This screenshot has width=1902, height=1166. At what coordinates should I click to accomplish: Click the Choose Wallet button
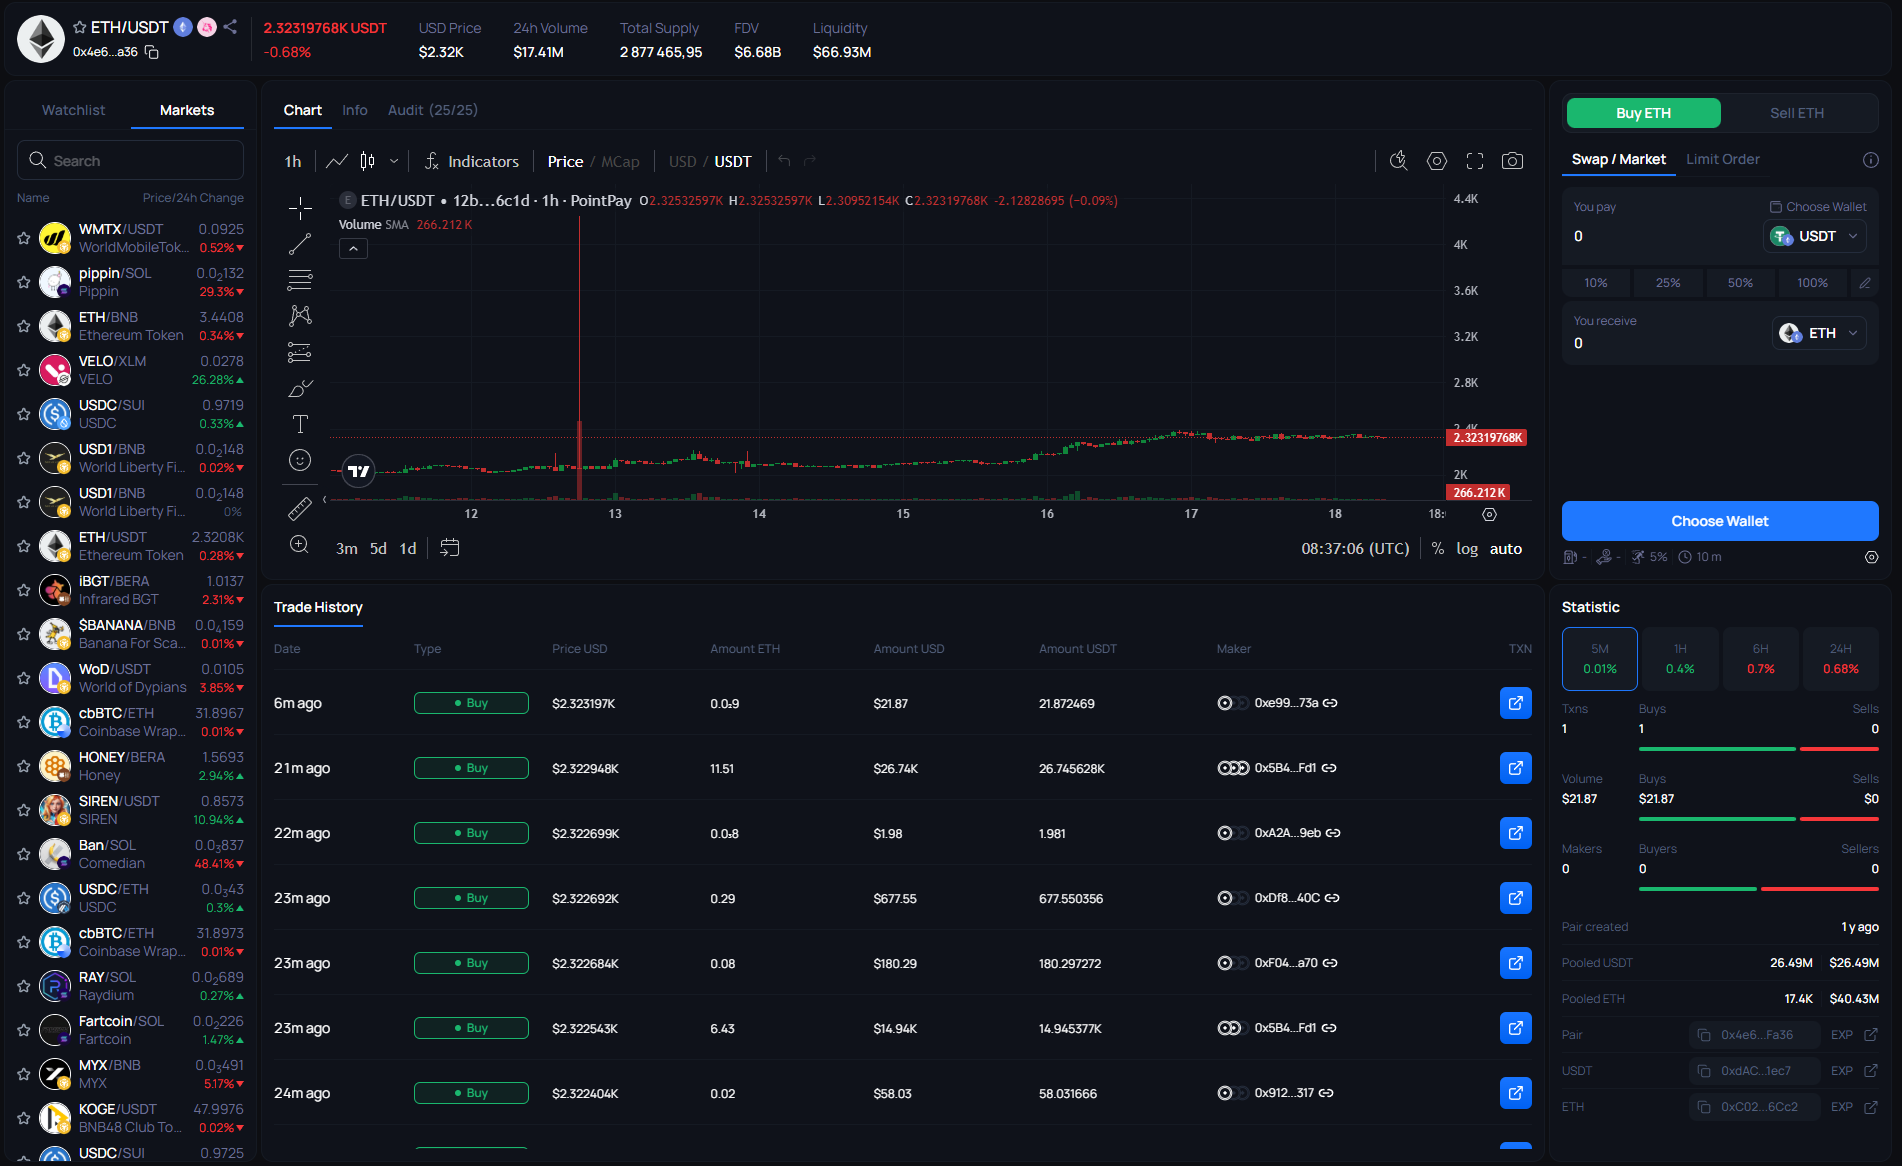pos(1719,521)
